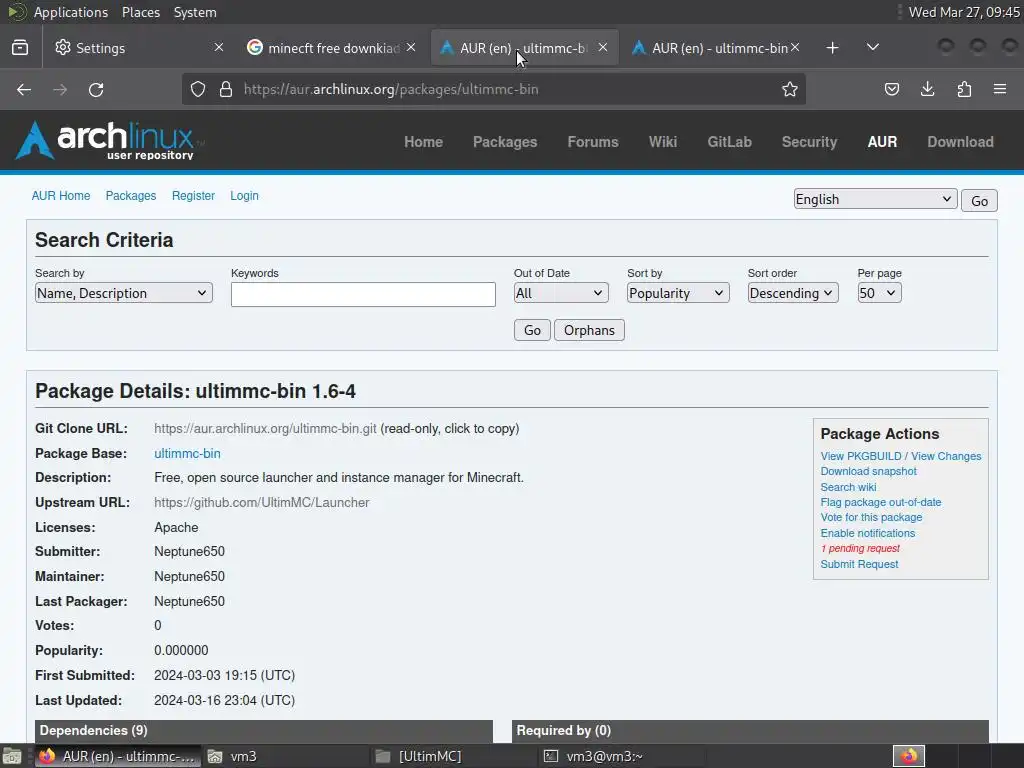Image resolution: width=1024 pixels, height=768 pixels.
Task: Click the browser back arrow
Action: tap(24, 89)
